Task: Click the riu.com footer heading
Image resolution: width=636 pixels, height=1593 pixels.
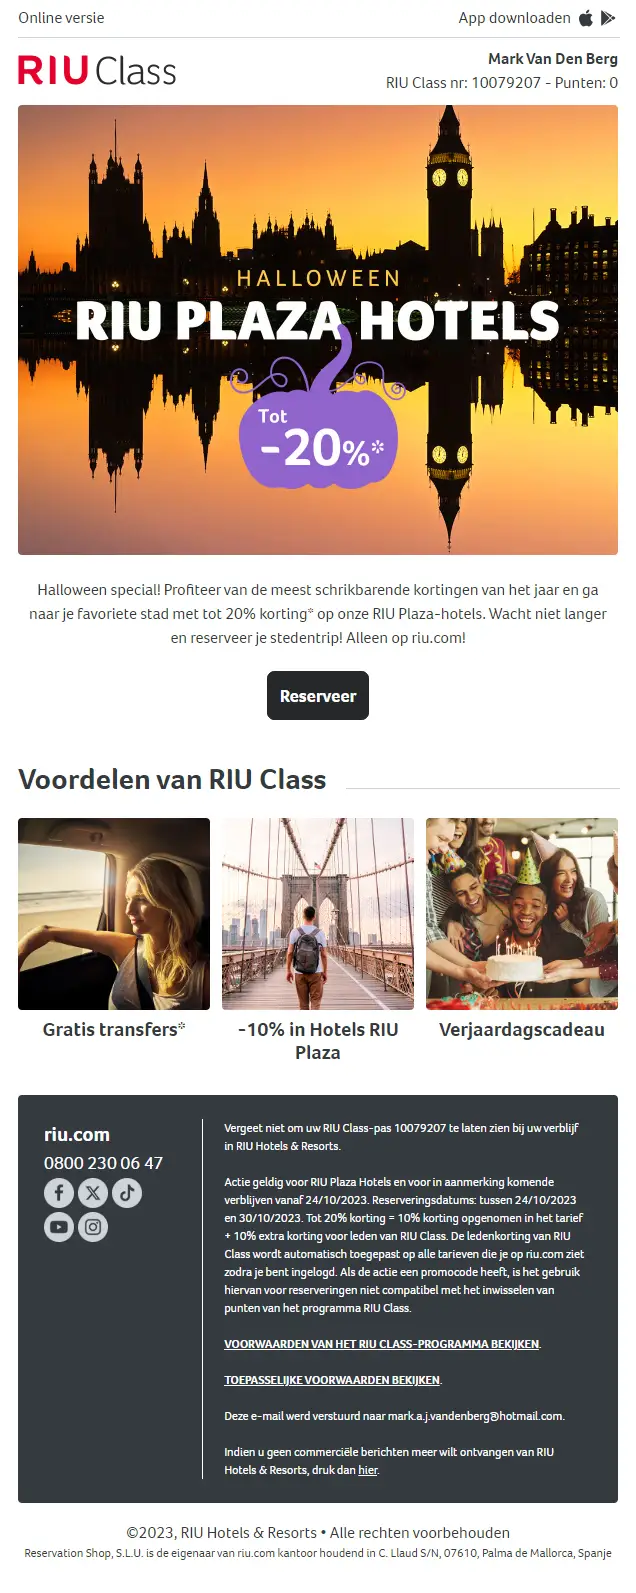Action: point(77,1135)
